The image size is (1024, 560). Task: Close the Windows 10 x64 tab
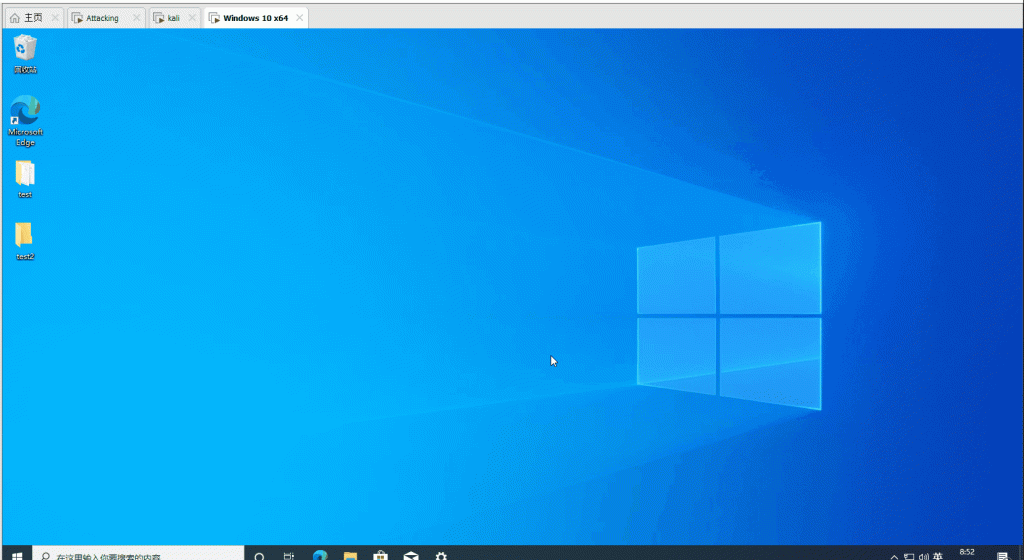pyautogui.click(x=299, y=18)
